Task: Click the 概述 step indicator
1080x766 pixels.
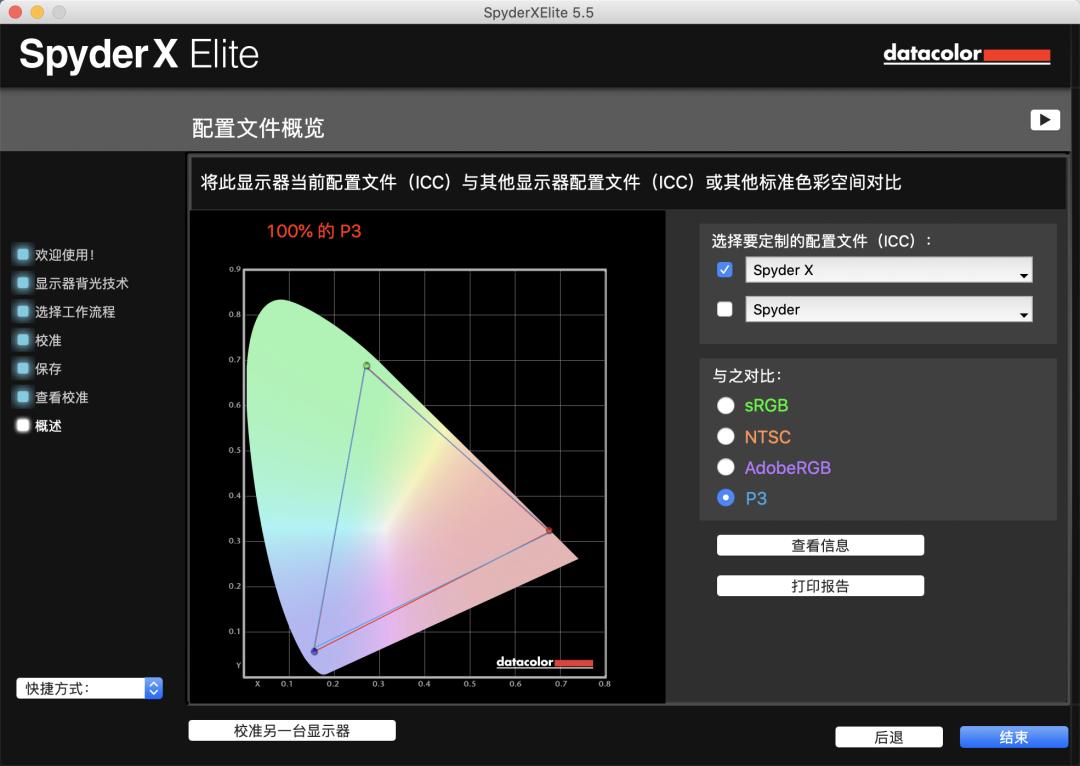Action: click(x=23, y=426)
